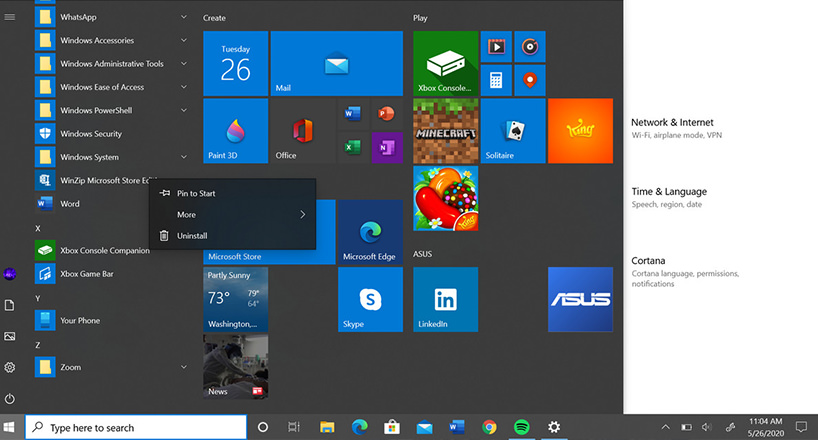Click the small Excel tile
Viewport: 818px width, 440px height.
(x=353, y=147)
